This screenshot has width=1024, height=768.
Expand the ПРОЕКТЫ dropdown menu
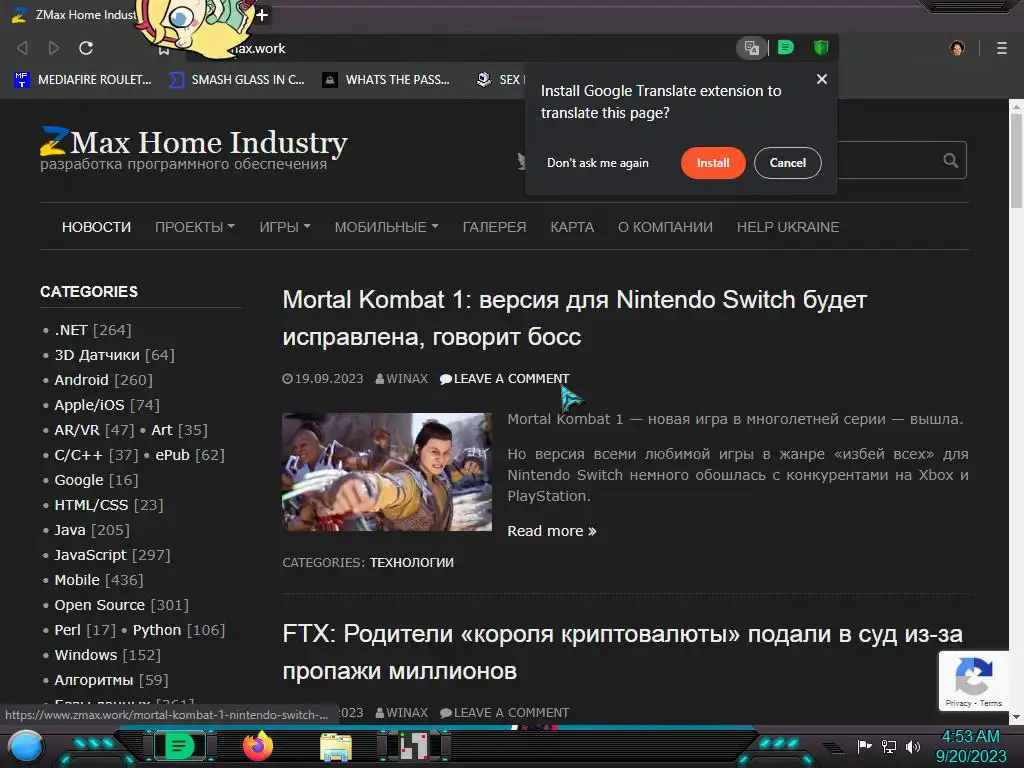coord(195,227)
